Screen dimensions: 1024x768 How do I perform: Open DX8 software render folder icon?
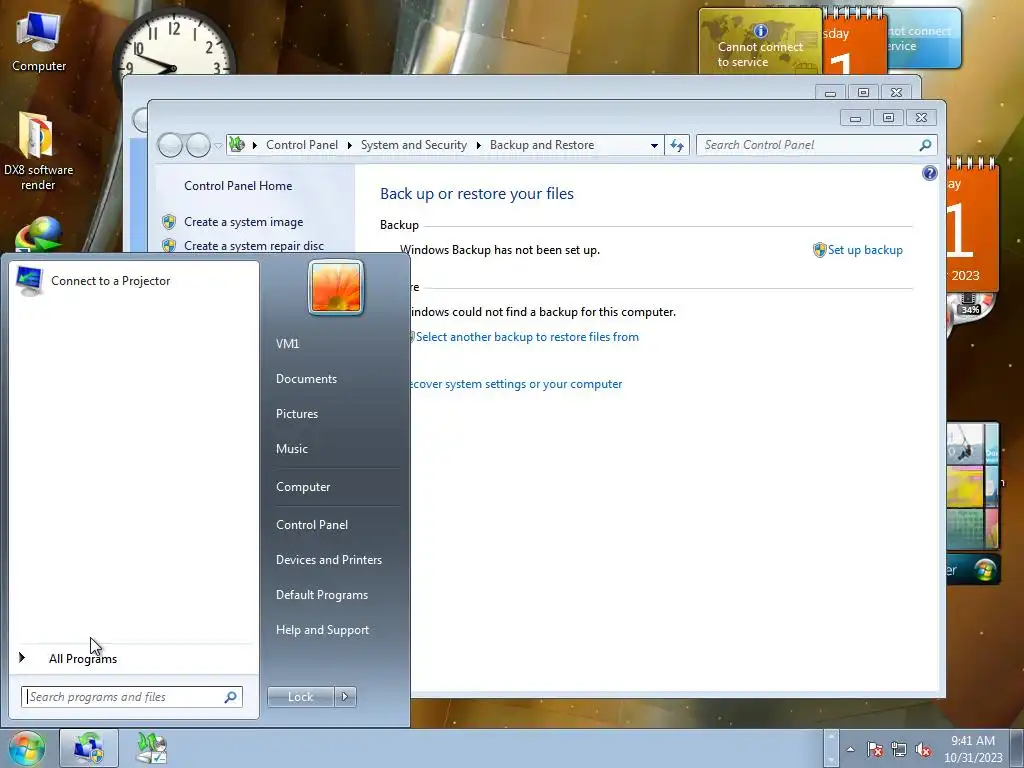[x=38, y=152]
